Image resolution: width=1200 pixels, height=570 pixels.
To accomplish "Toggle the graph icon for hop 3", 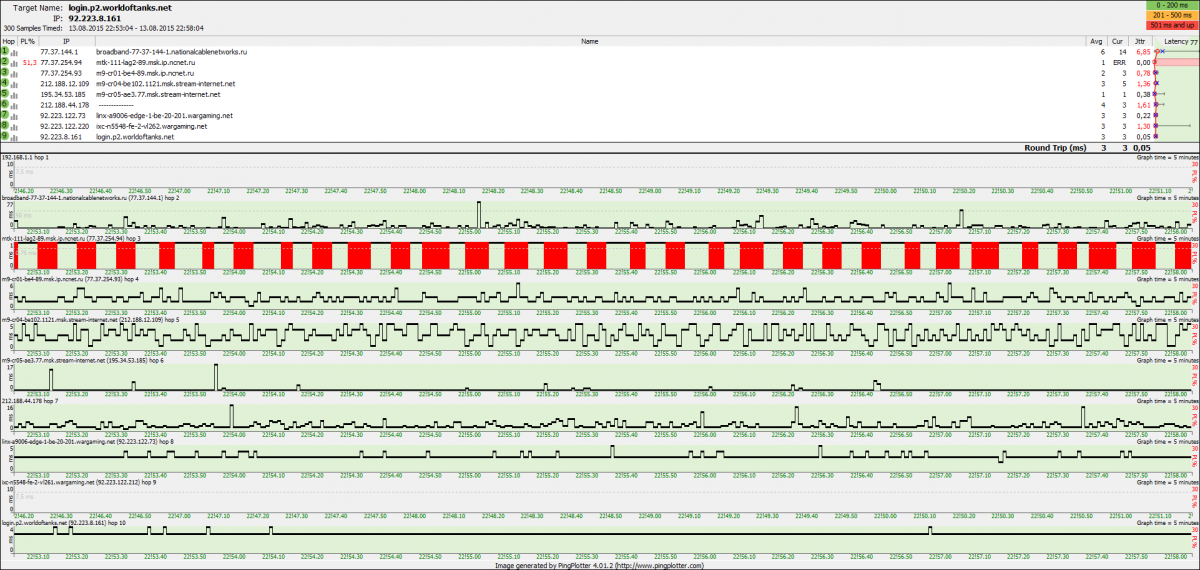I will [x=13, y=73].
